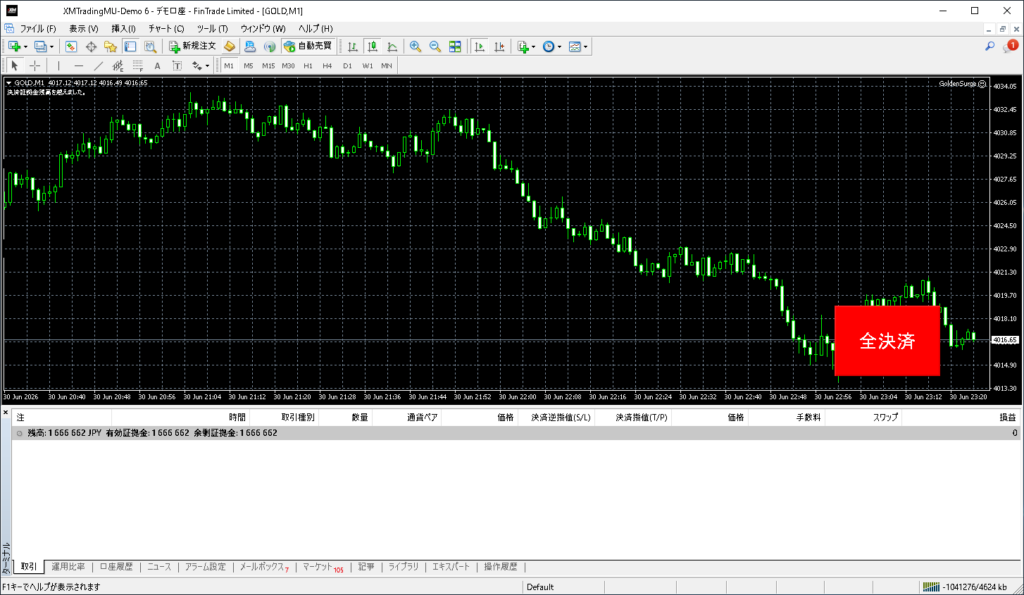Open the ファイル (F) menu

(38, 29)
